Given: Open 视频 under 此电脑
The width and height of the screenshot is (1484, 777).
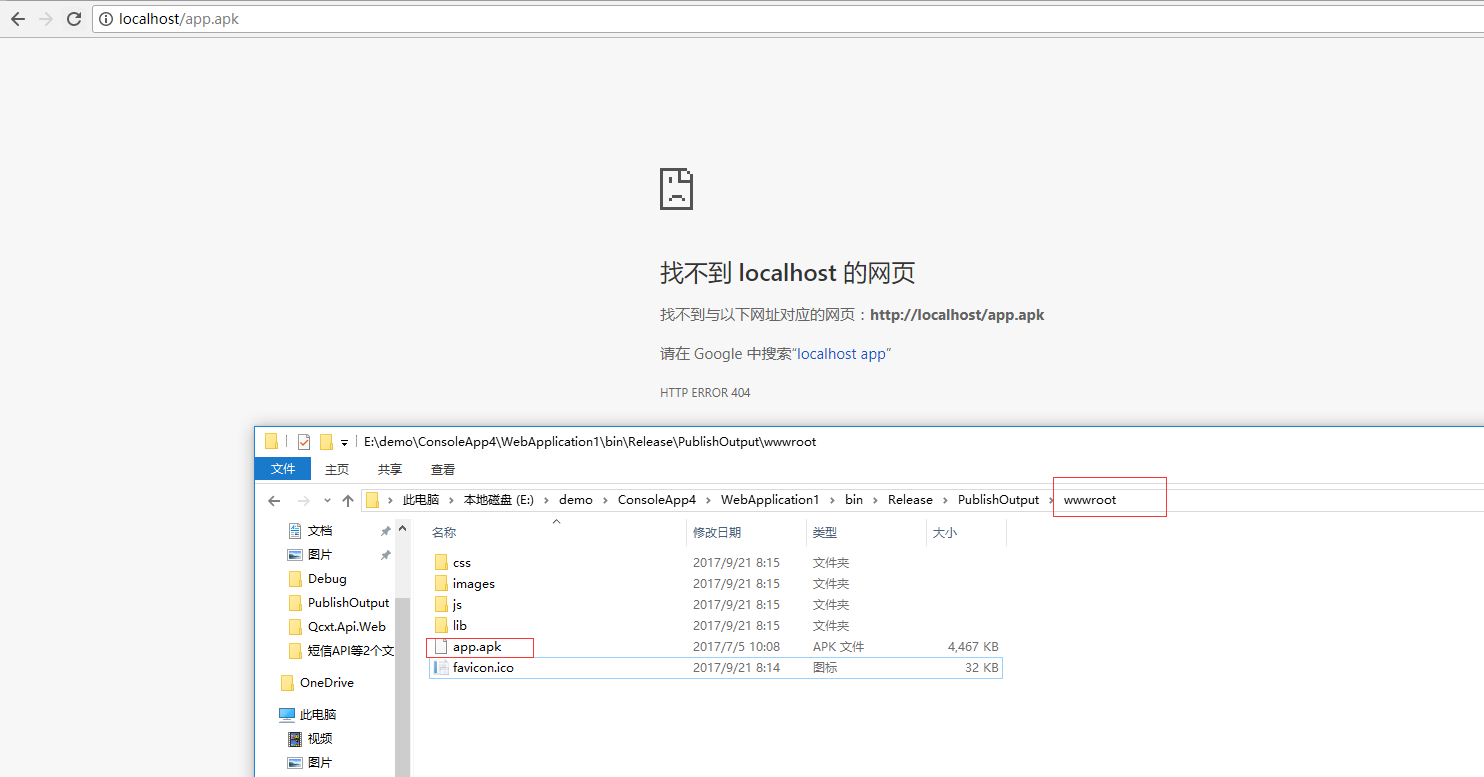Looking at the screenshot, I should coord(320,739).
